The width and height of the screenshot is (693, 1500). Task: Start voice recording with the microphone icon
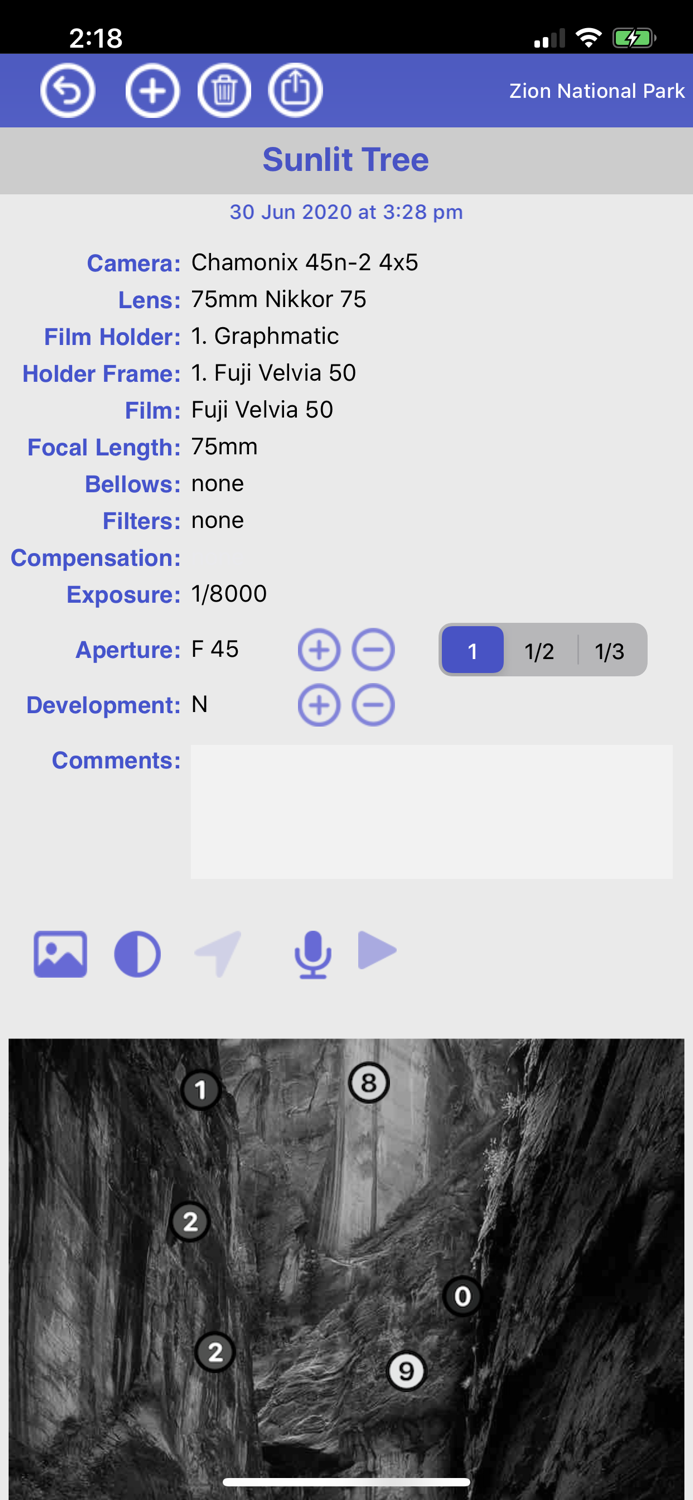pyautogui.click(x=312, y=953)
